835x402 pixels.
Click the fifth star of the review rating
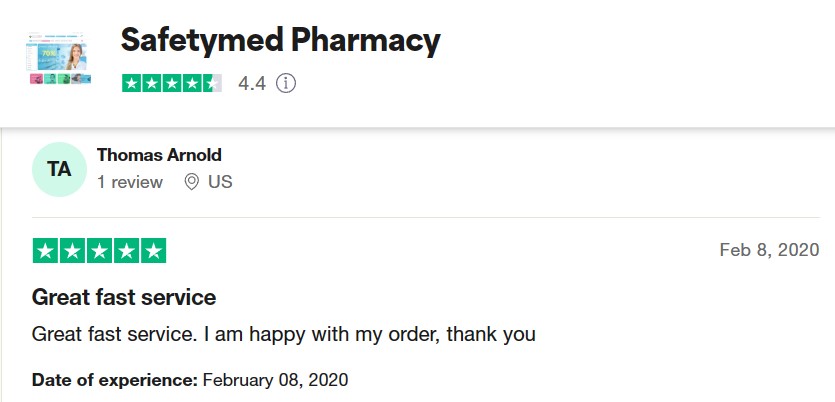coord(153,251)
